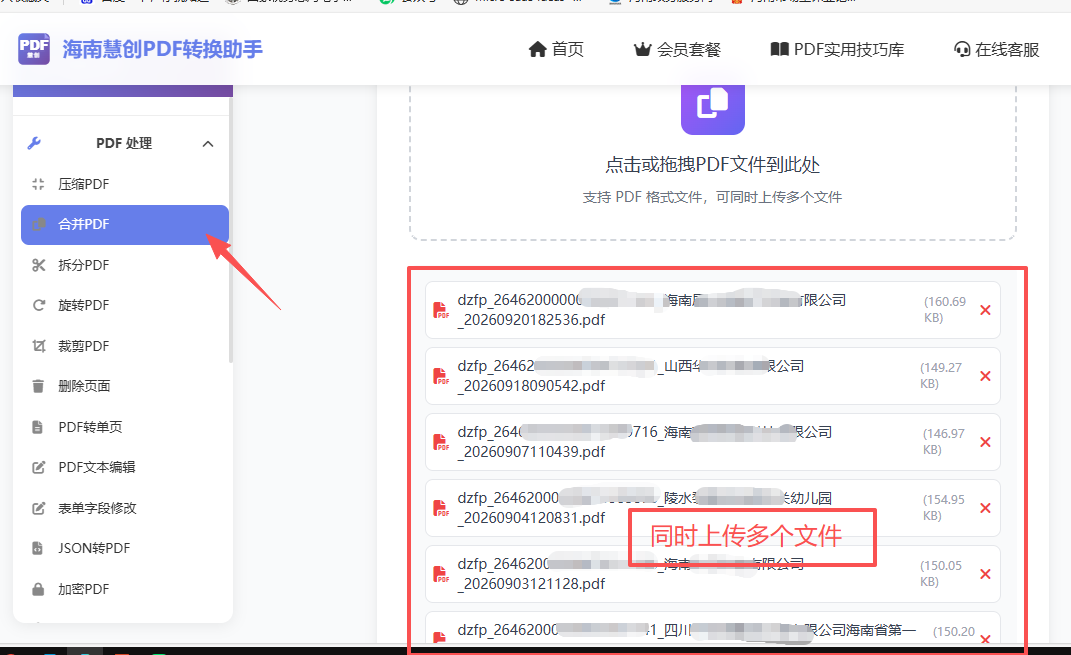The width and height of the screenshot is (1071, 655).
Task: Select JSON转PDF in the sidebar
Action: tap(124, 548)
